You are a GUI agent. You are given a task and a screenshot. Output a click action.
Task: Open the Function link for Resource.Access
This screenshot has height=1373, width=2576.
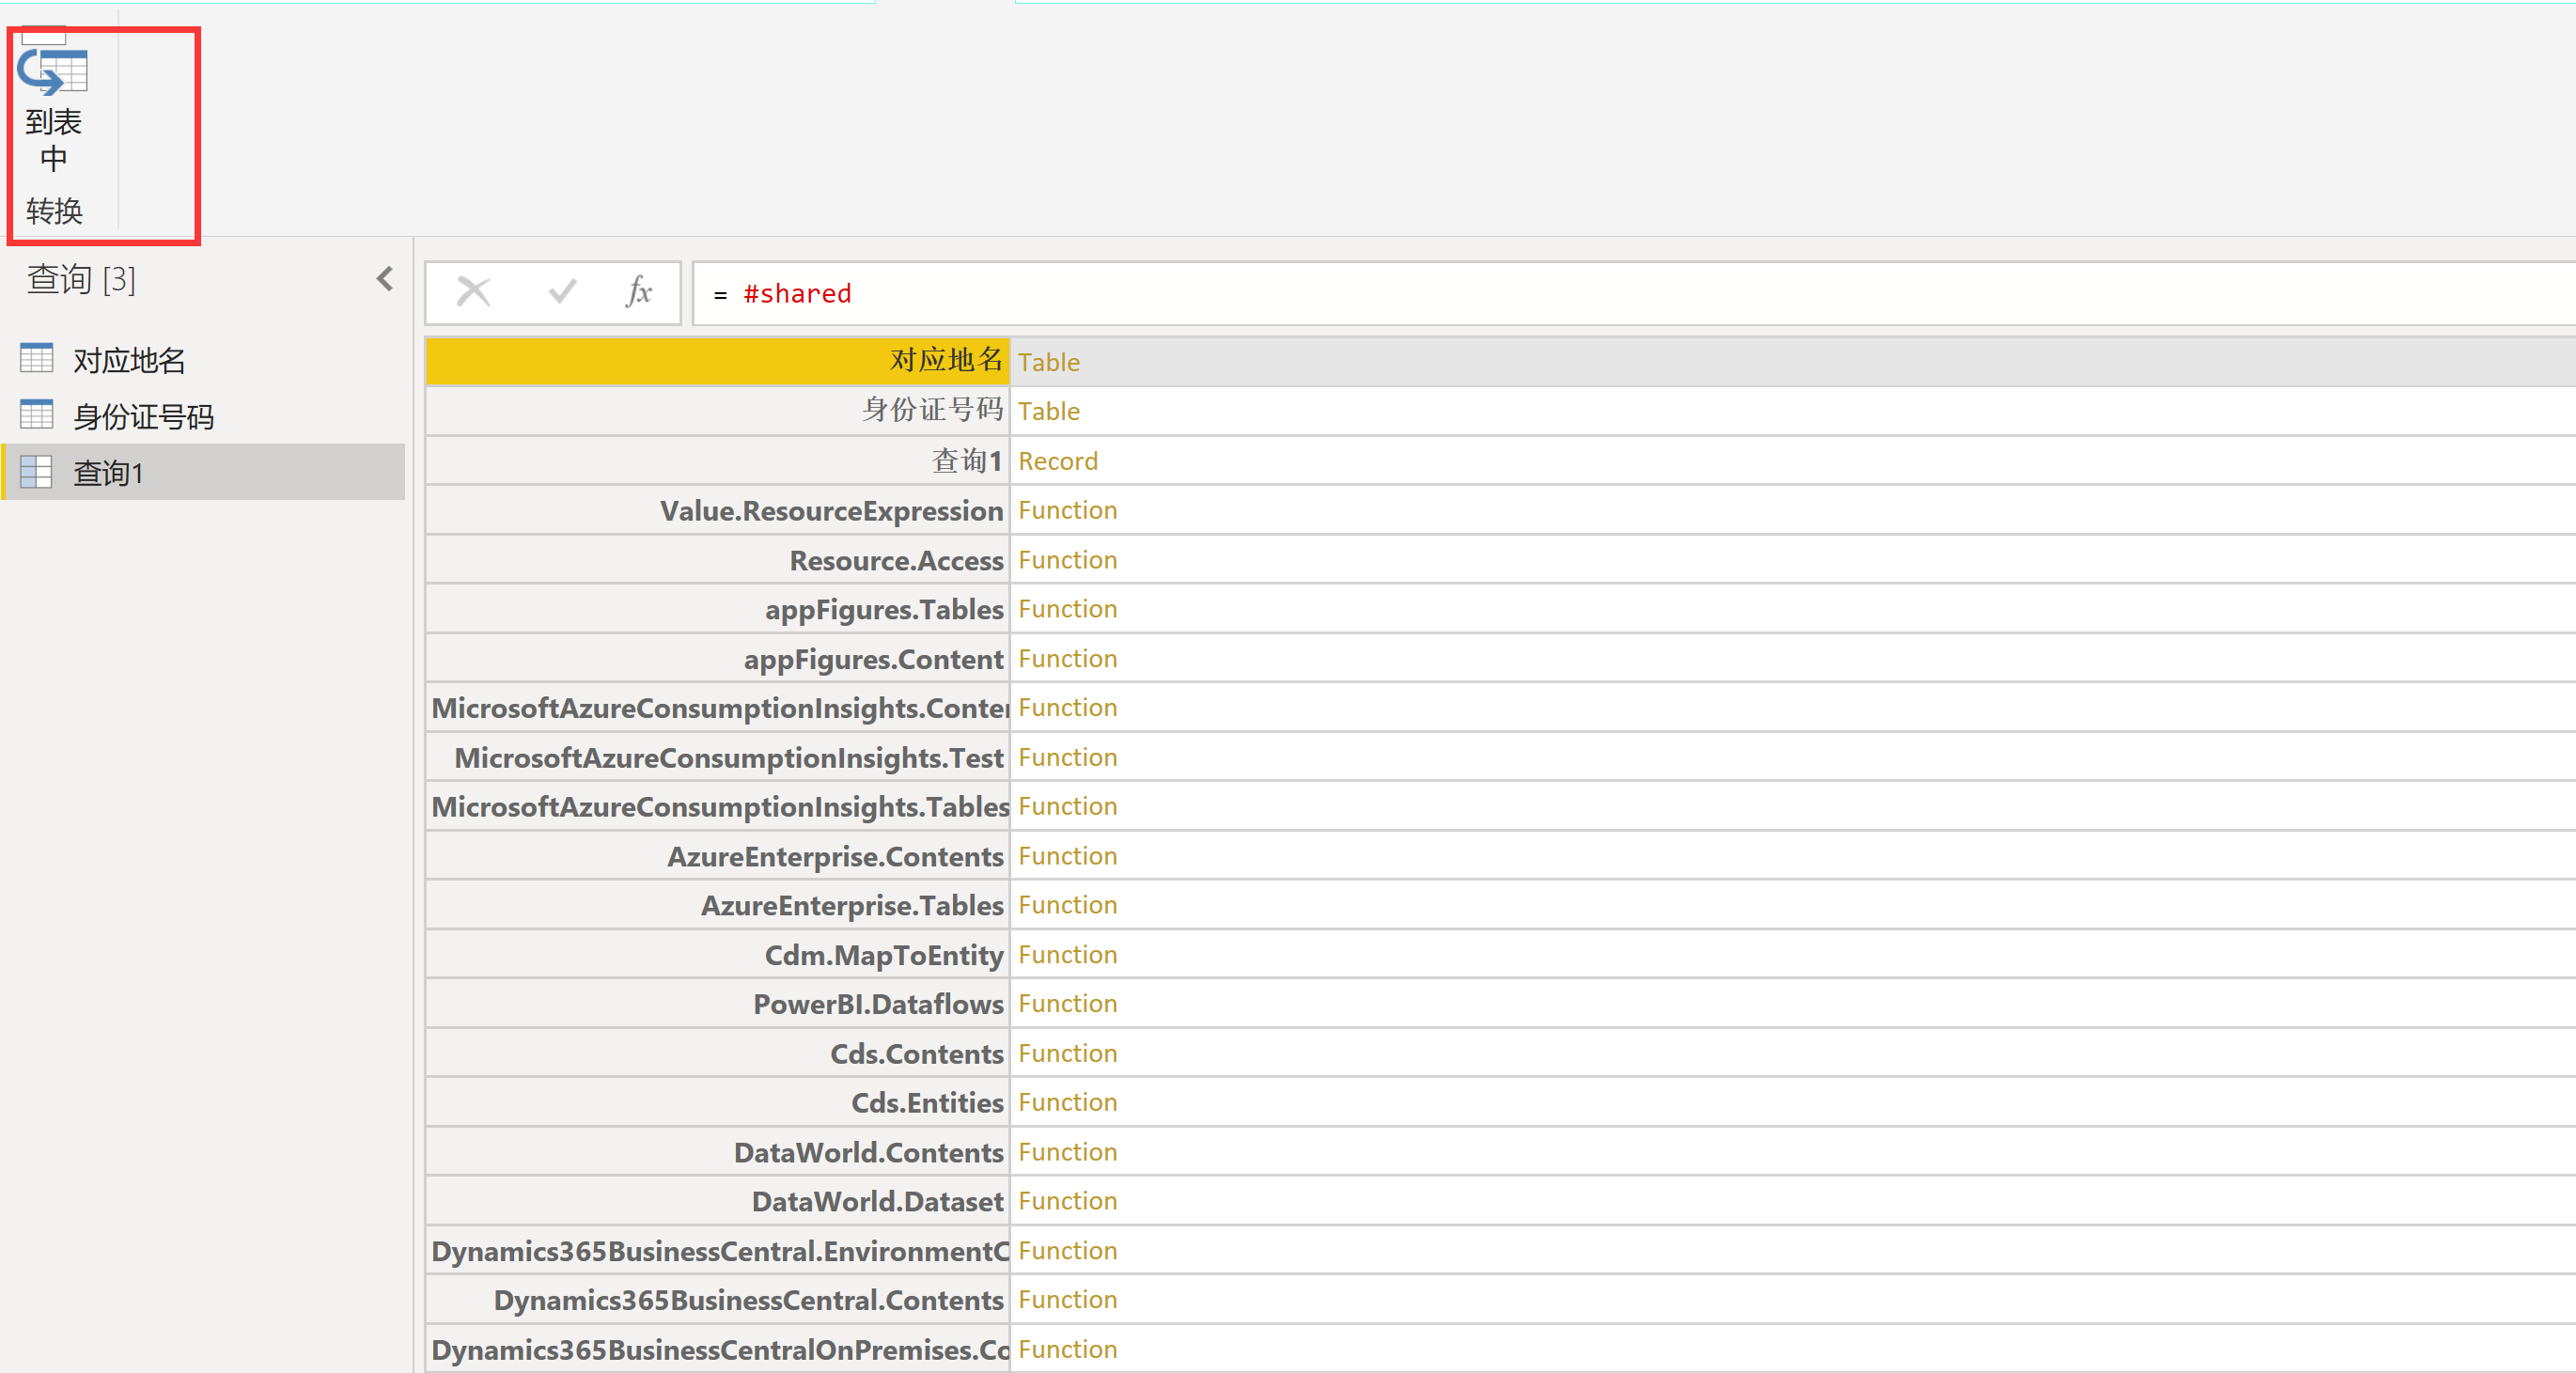click(1067, 560)
